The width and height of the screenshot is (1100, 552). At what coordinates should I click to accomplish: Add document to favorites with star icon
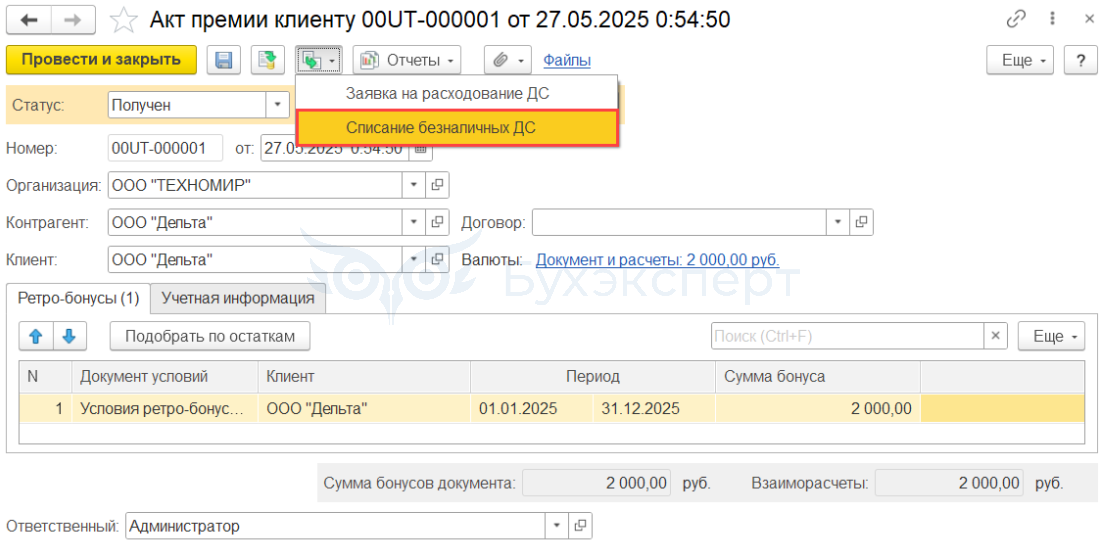[x=123, y=20]
